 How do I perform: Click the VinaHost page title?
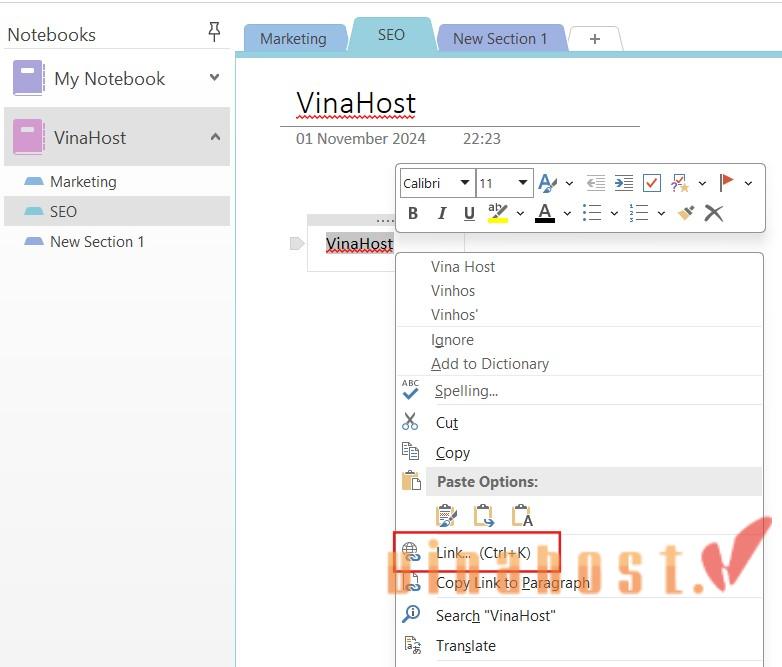point(356,103)
